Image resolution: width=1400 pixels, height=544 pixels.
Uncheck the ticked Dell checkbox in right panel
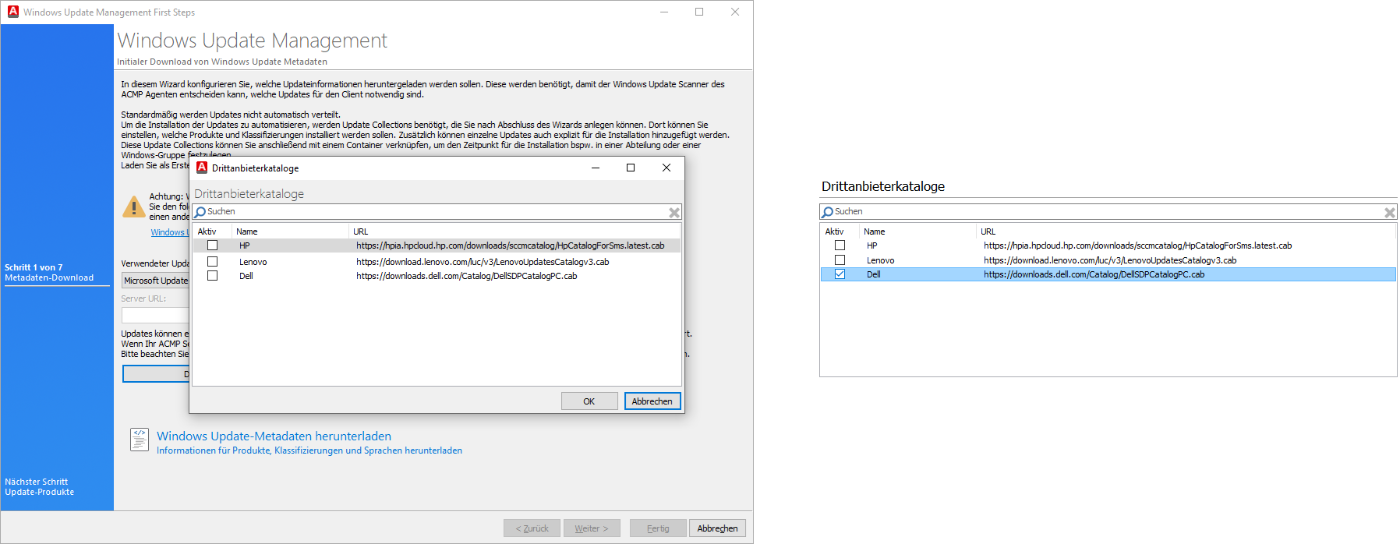pyautogui.click(x=840, y=274)
